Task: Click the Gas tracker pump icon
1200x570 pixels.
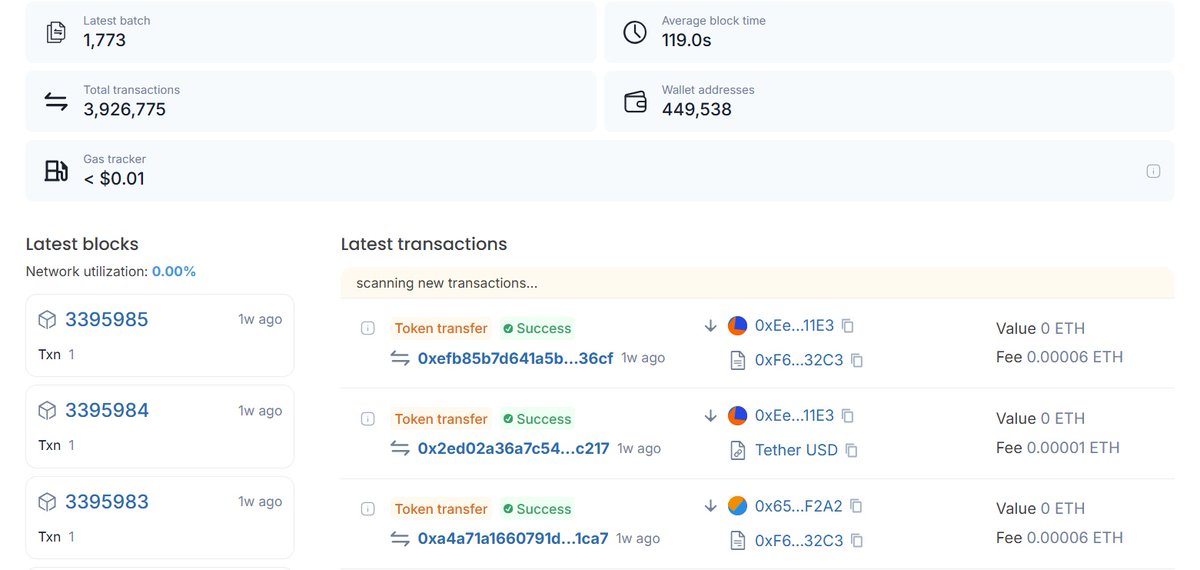Action: tap(56, 170)
